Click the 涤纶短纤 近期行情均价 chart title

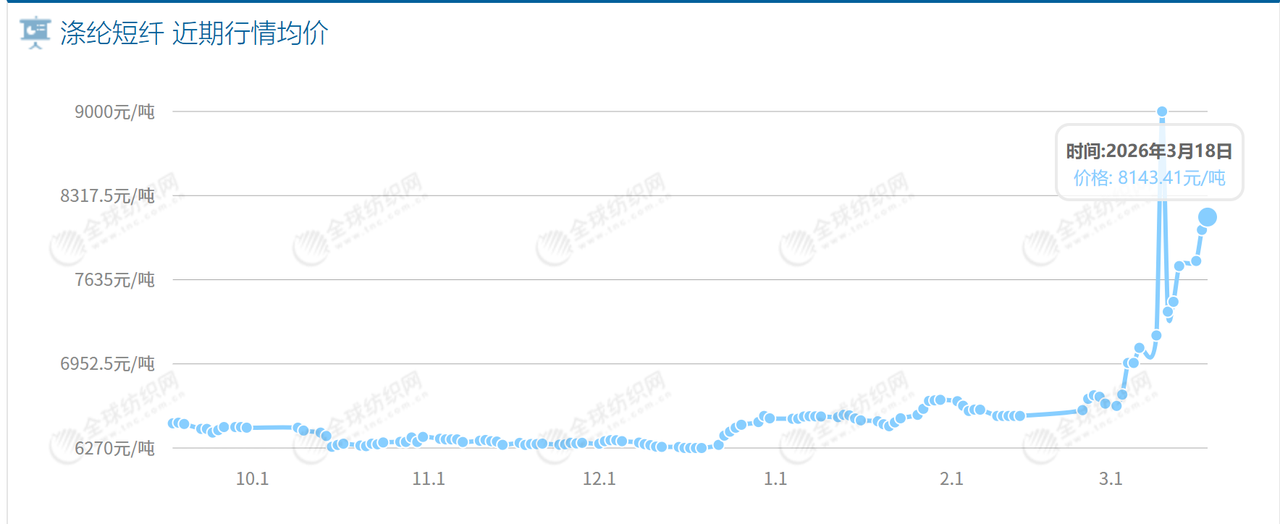tap(194, 34)
